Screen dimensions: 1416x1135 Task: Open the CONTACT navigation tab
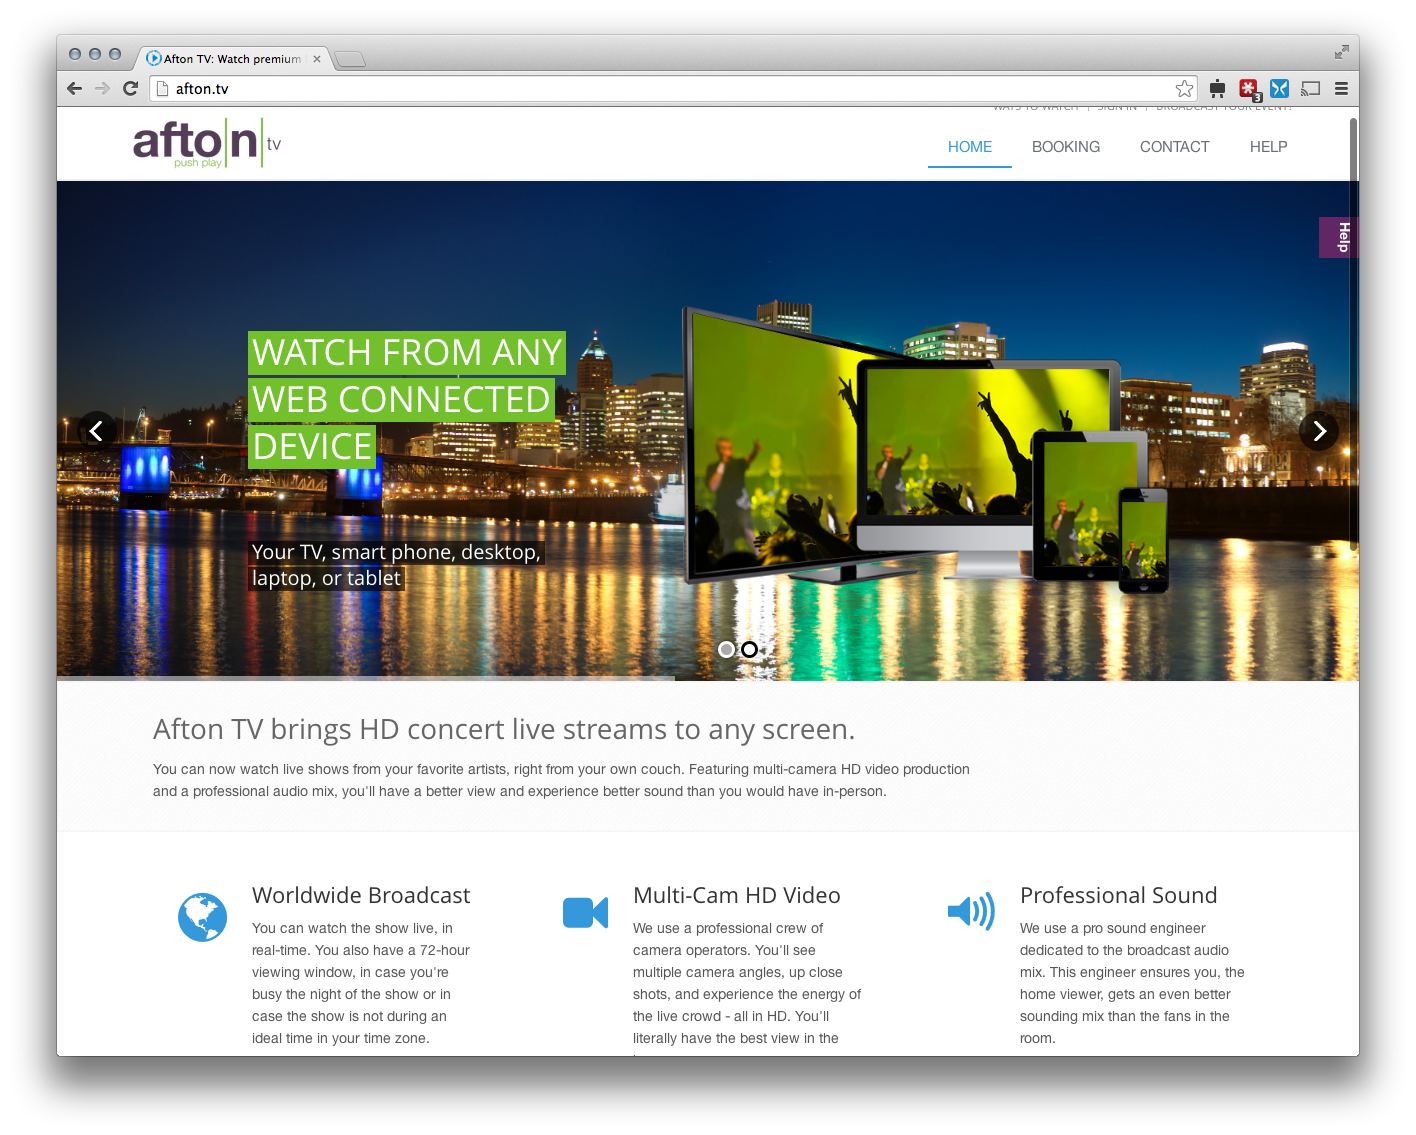tap(1174, 147)
